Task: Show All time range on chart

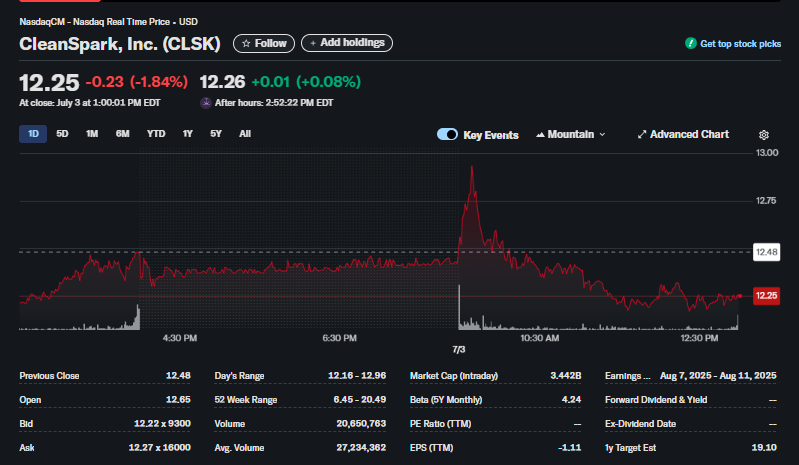Action: (x=245, y=134)
